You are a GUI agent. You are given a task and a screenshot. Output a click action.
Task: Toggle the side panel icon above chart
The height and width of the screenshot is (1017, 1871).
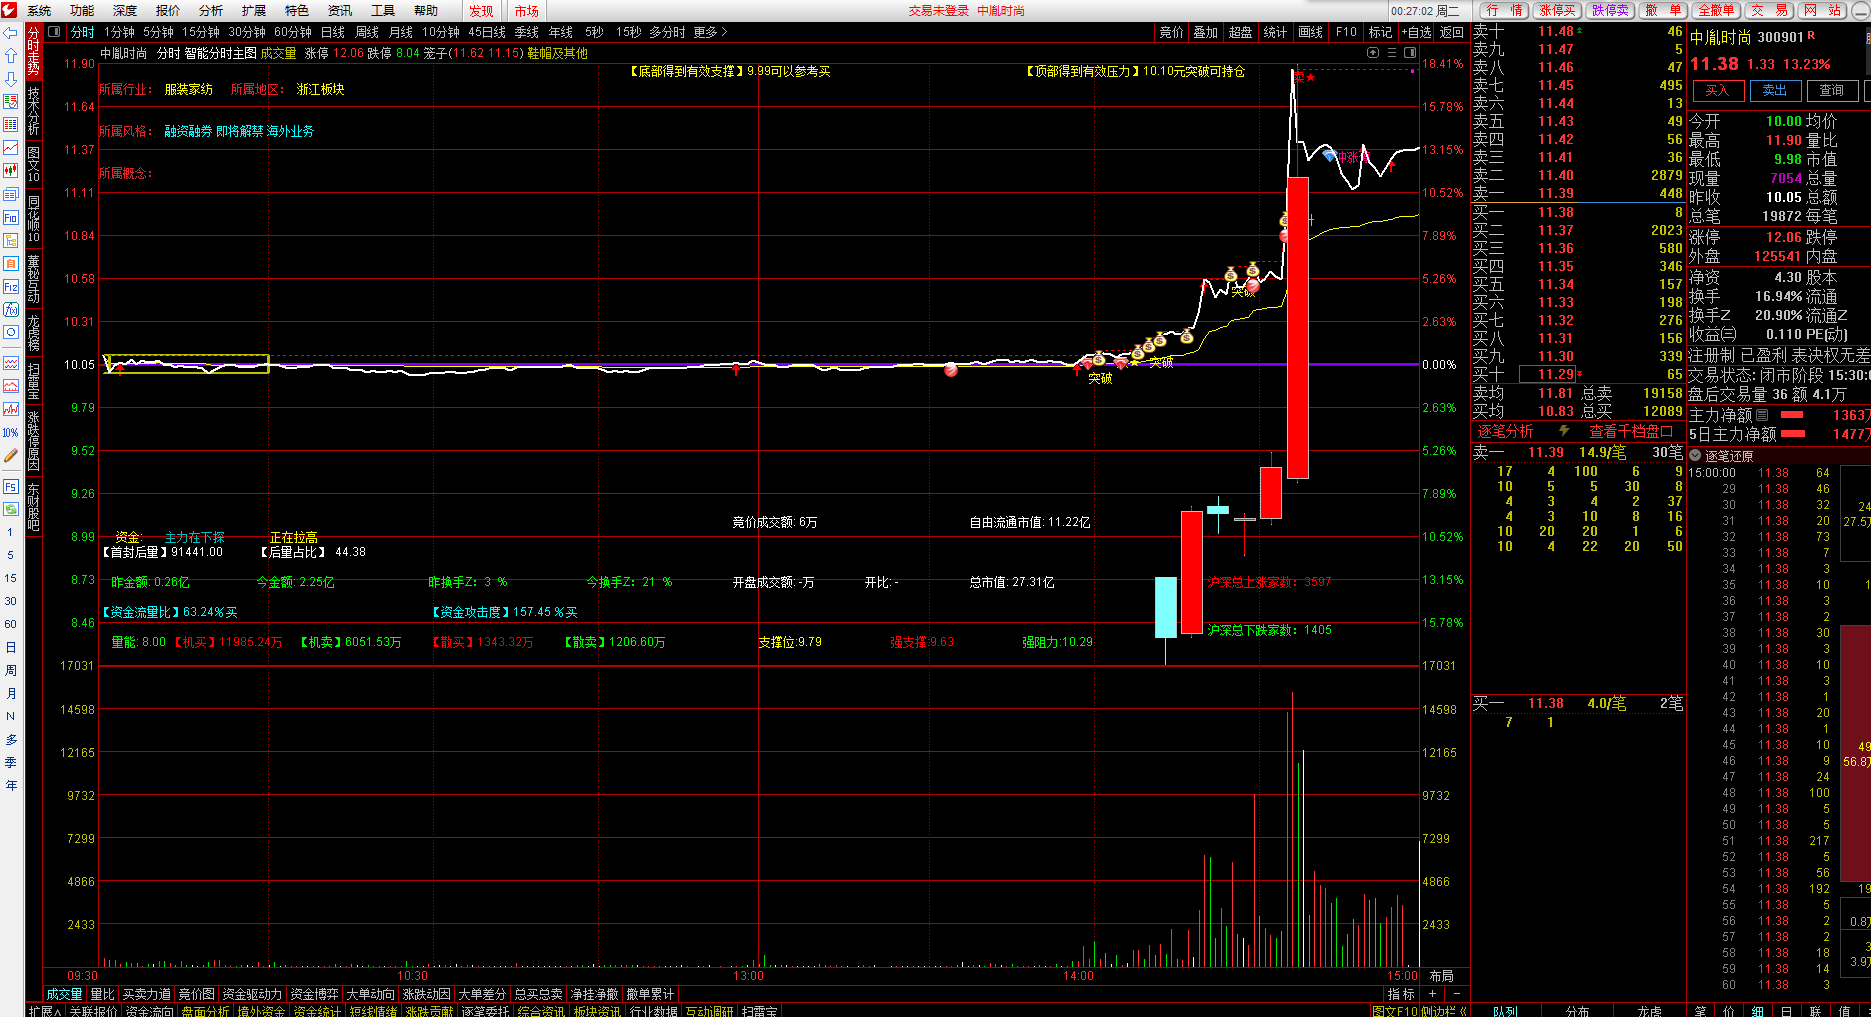point(1410,53)
